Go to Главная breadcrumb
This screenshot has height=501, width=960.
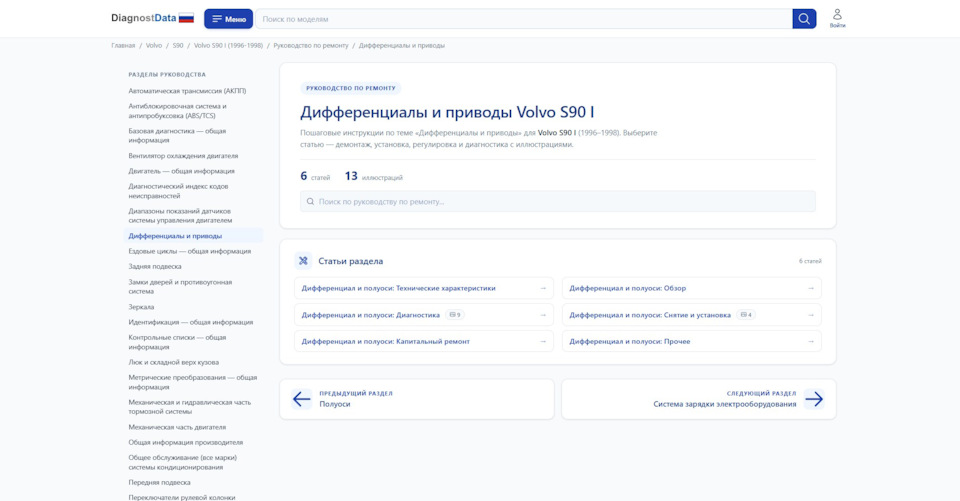click(123, 45)
